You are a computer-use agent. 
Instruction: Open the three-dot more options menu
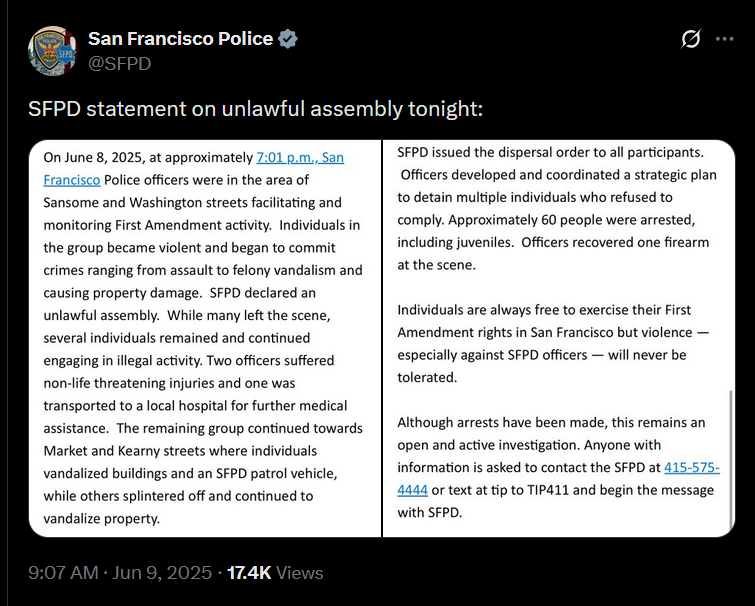725,39
